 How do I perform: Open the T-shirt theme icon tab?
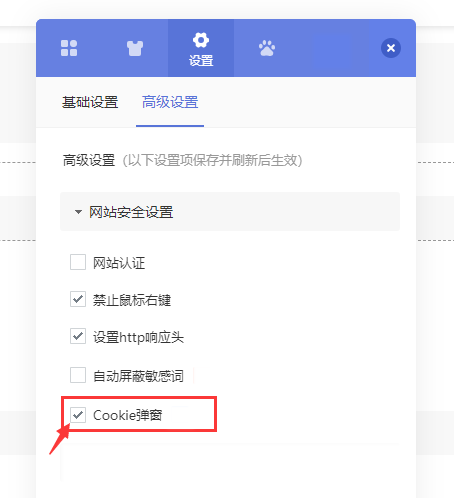[135, 48]
